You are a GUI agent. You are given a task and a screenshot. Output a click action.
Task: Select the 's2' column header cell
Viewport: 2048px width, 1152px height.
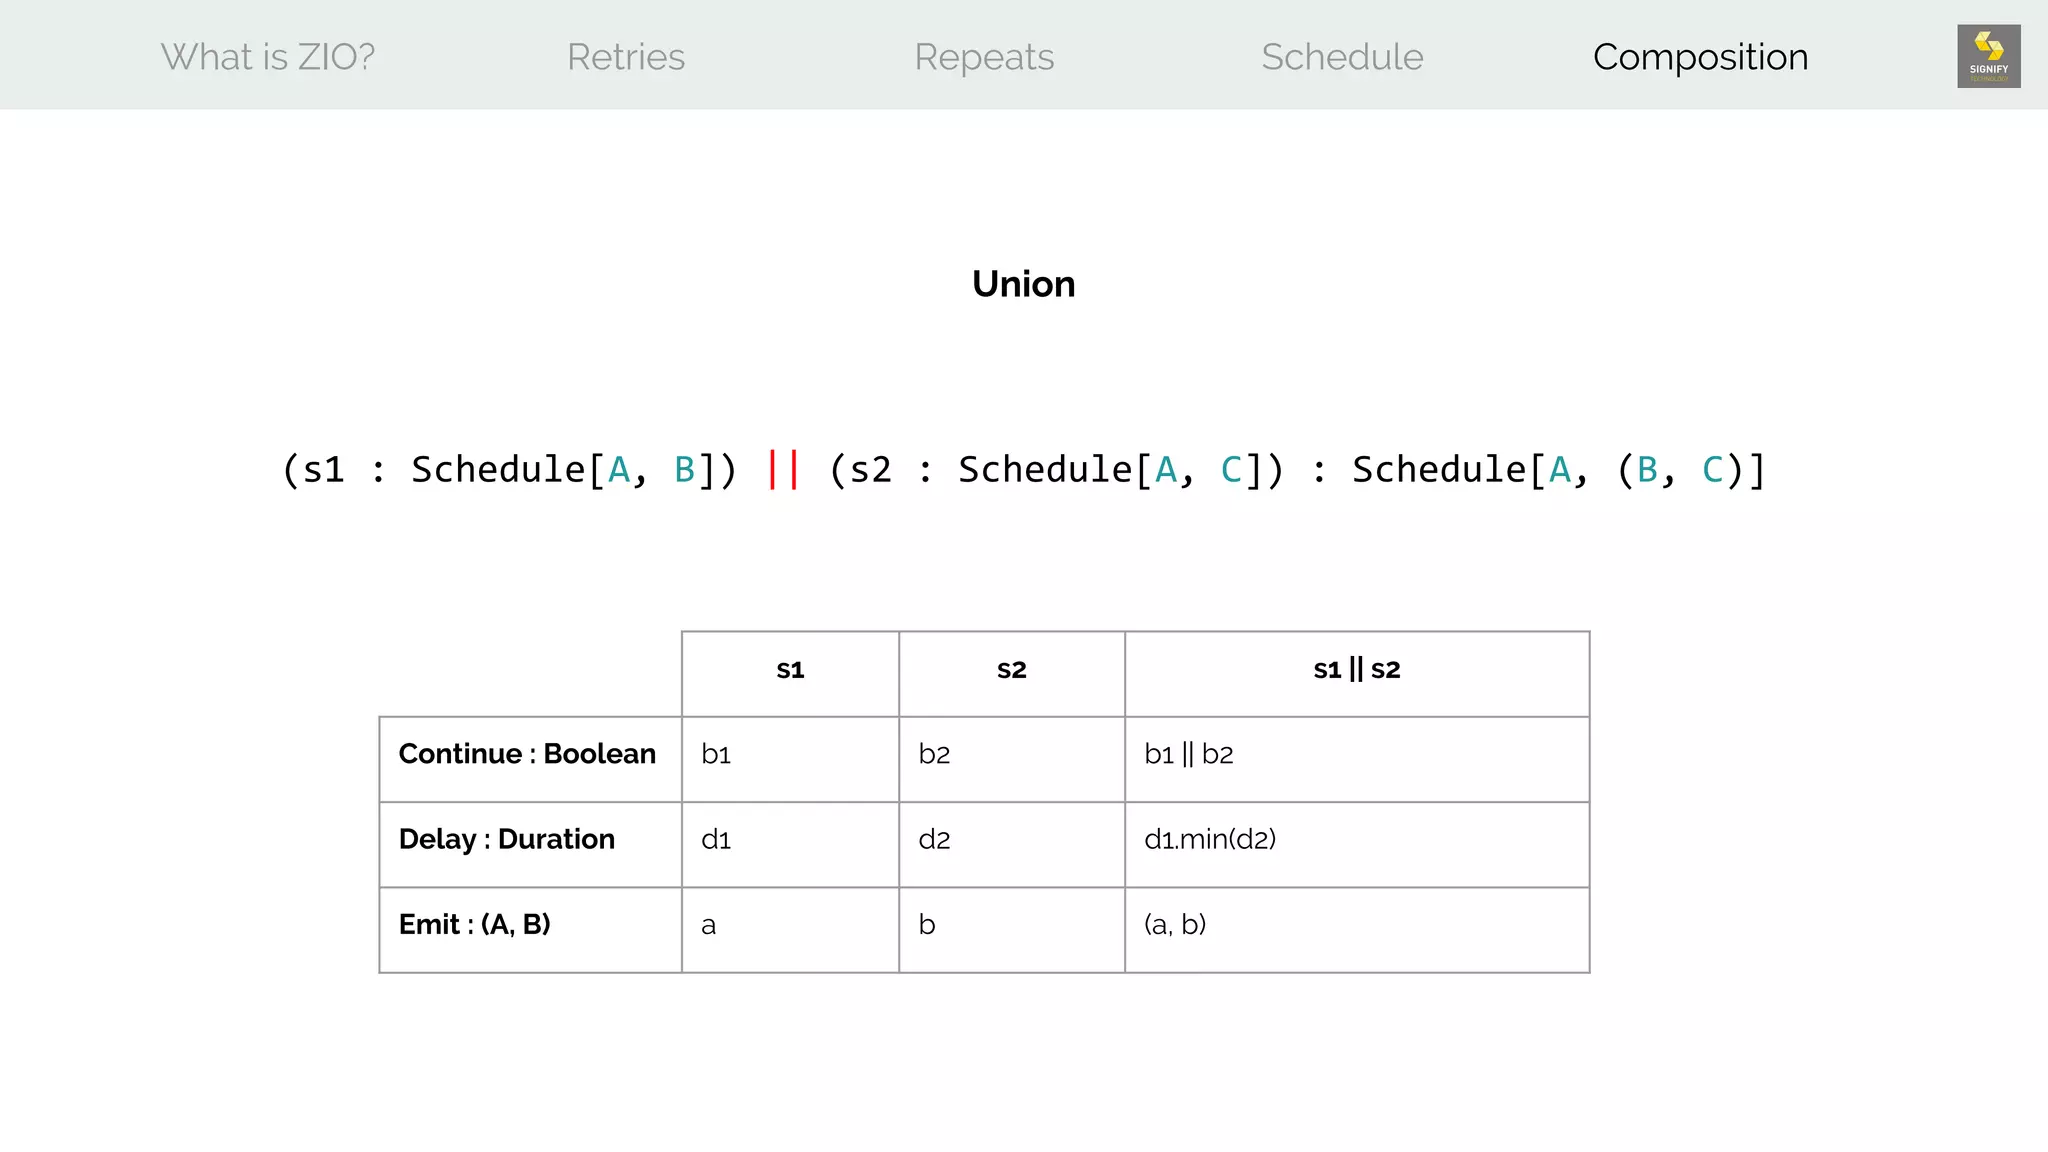[1012, 674]
